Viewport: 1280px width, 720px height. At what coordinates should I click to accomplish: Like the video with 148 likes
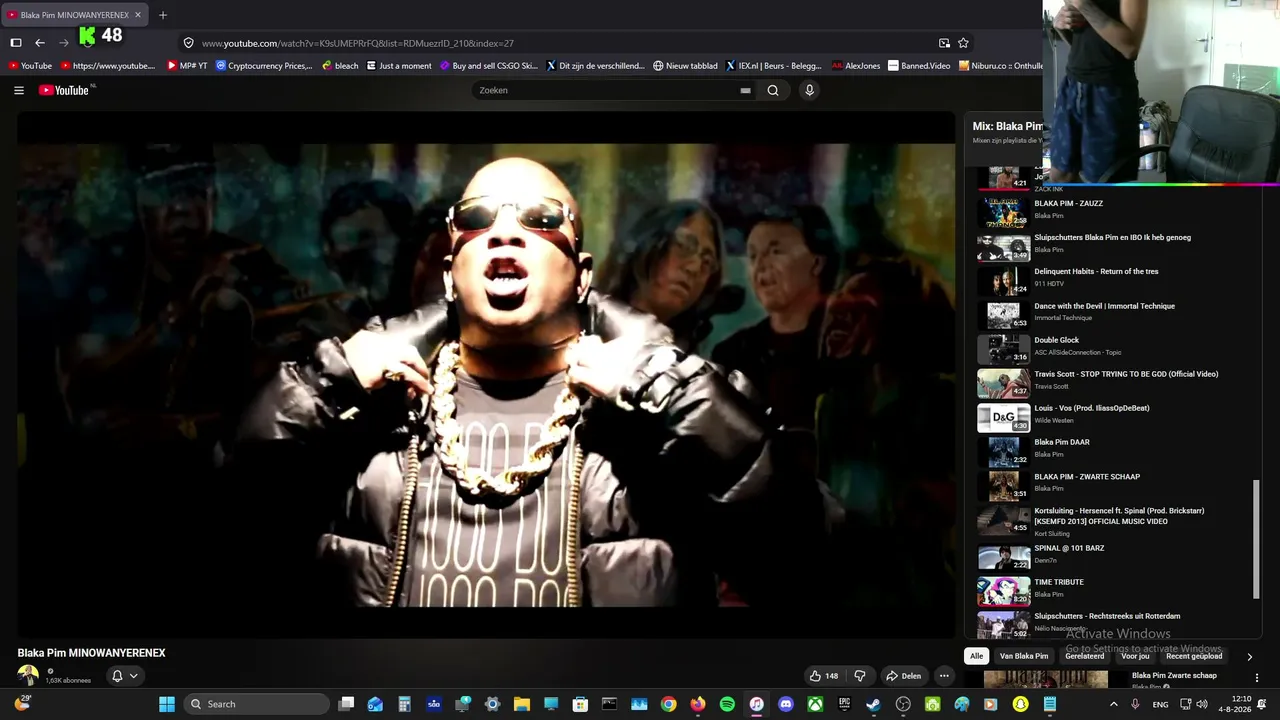pos(824,676)
